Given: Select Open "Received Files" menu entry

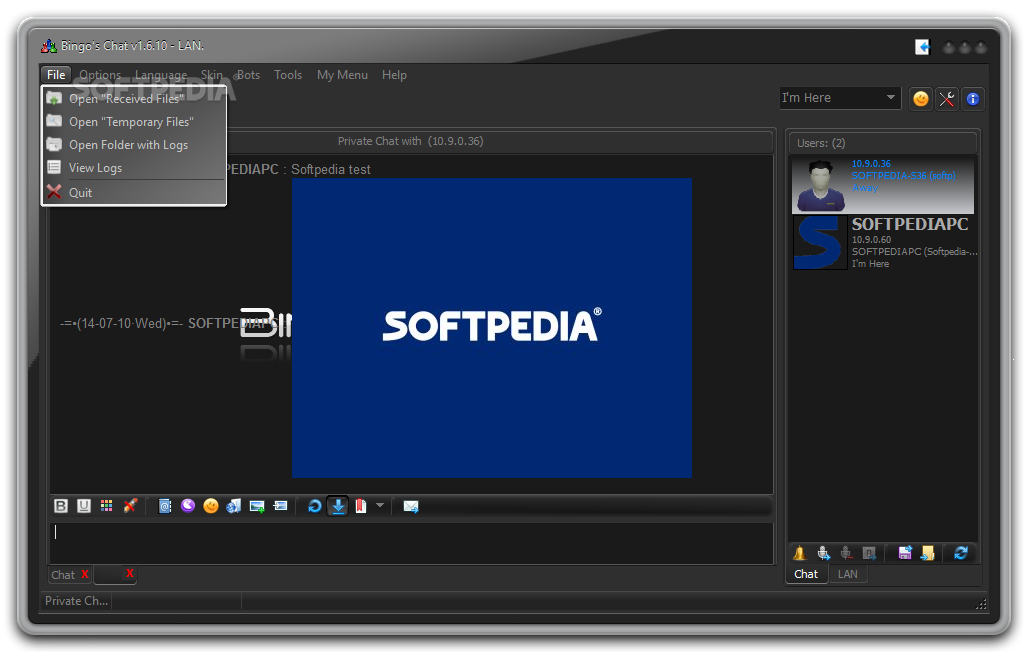Looking at the screenshot, I should pos(134,98).
